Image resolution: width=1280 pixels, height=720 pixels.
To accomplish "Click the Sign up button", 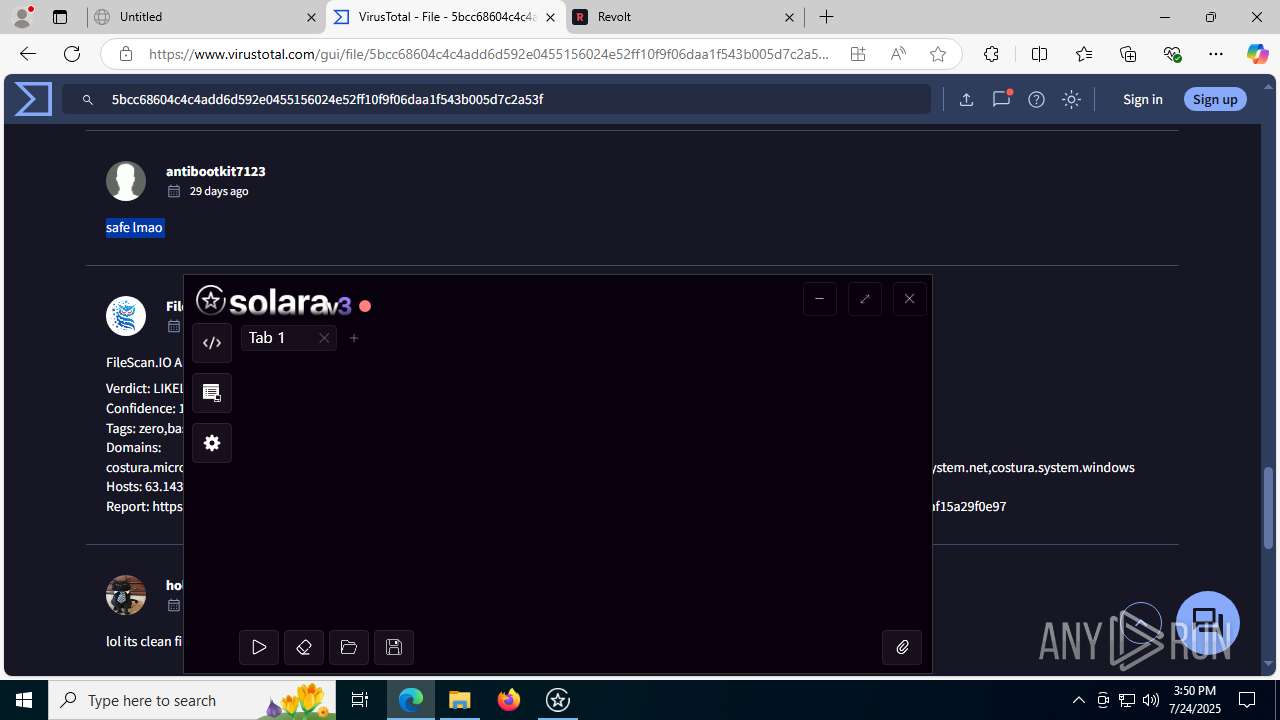I will tap(1215, 99).
